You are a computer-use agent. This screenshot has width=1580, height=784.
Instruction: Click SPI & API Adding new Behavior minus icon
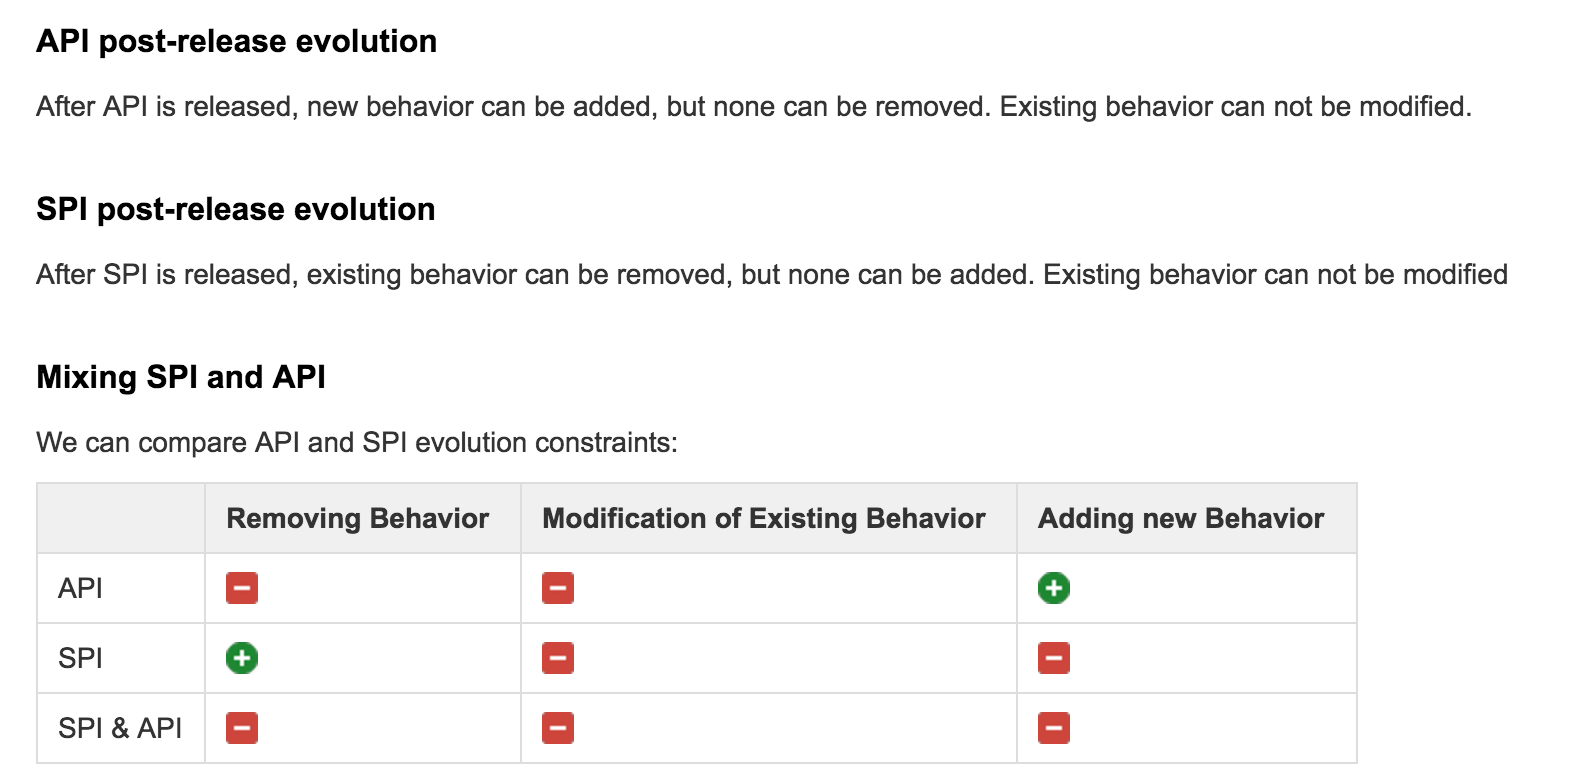pyautogui.click(x=1054, y=728)
